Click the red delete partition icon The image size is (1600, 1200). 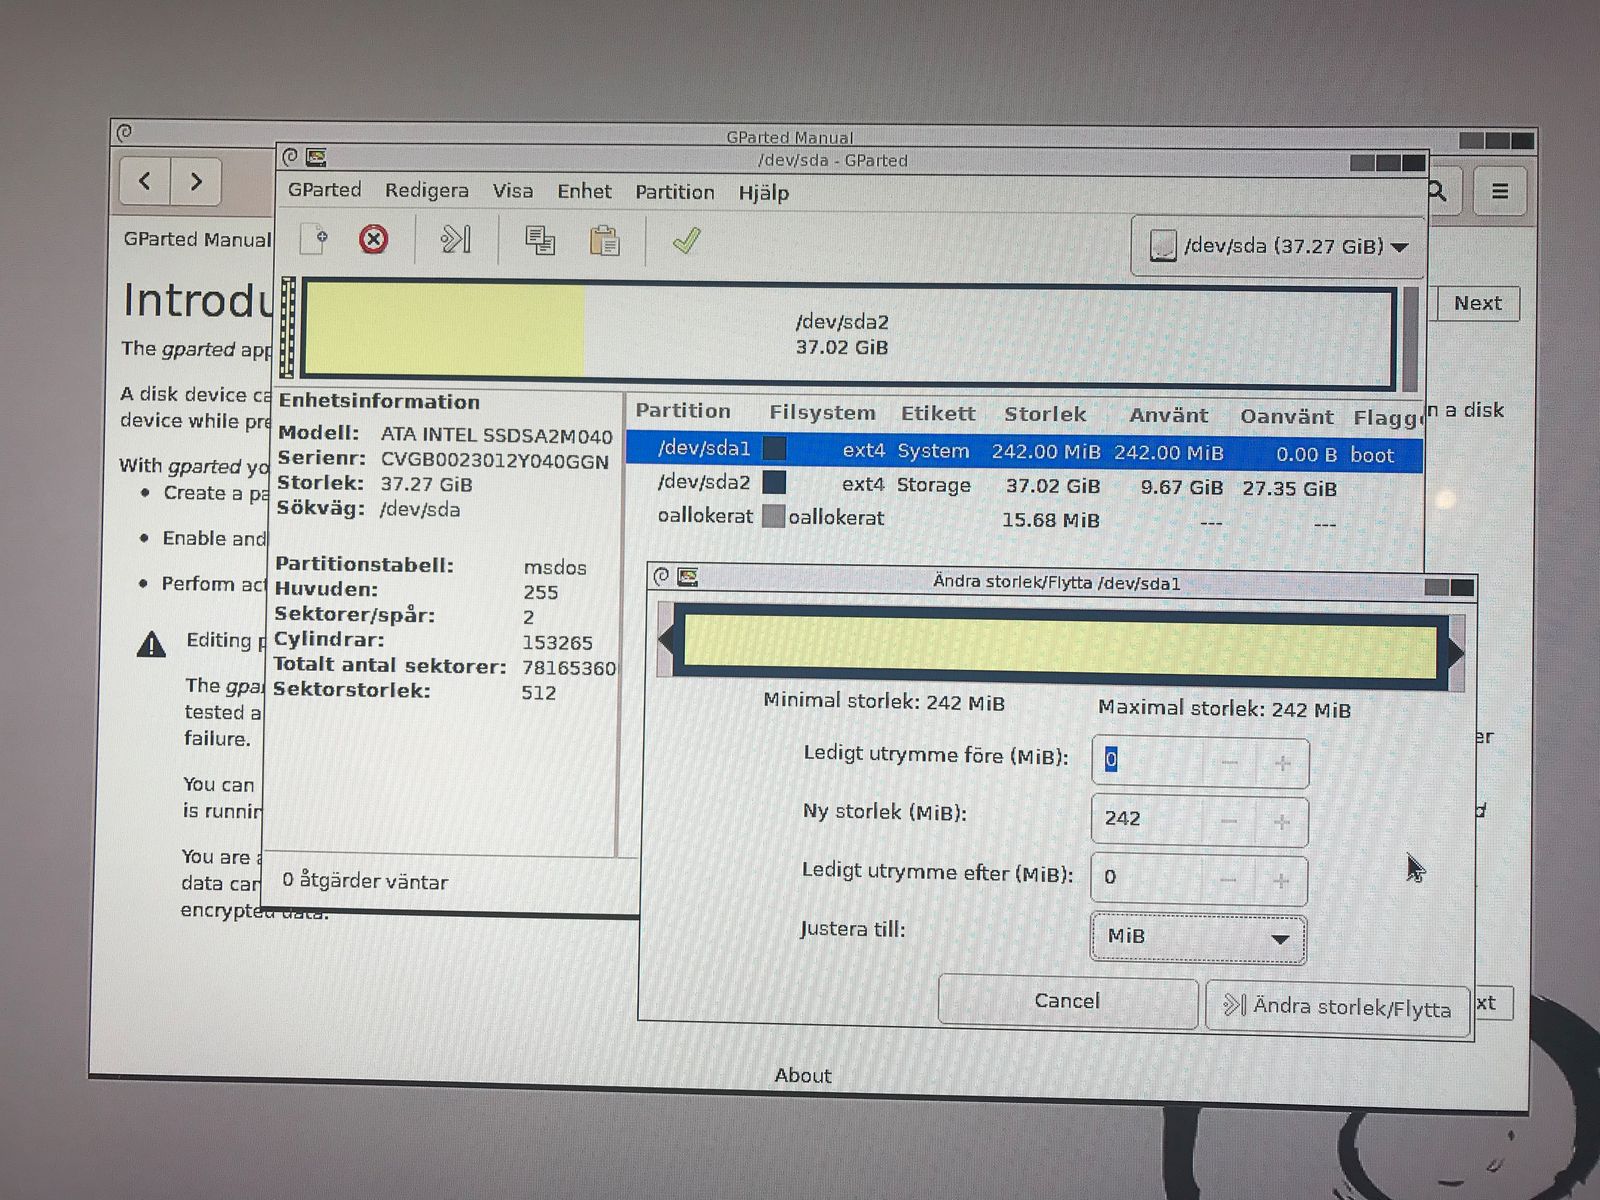(373, 240)
